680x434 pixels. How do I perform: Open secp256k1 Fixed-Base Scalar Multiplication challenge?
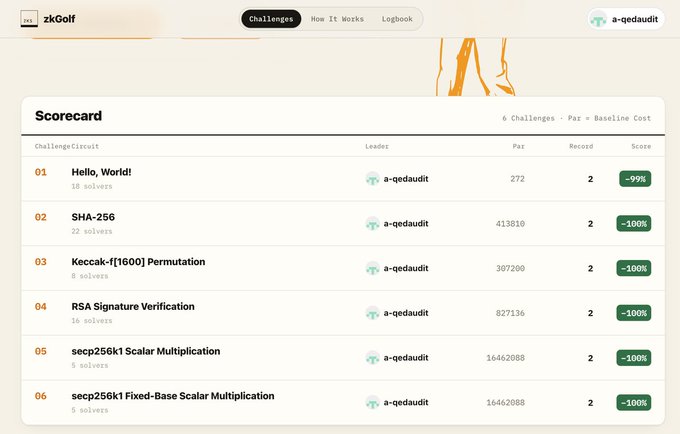tap(173, 396)
